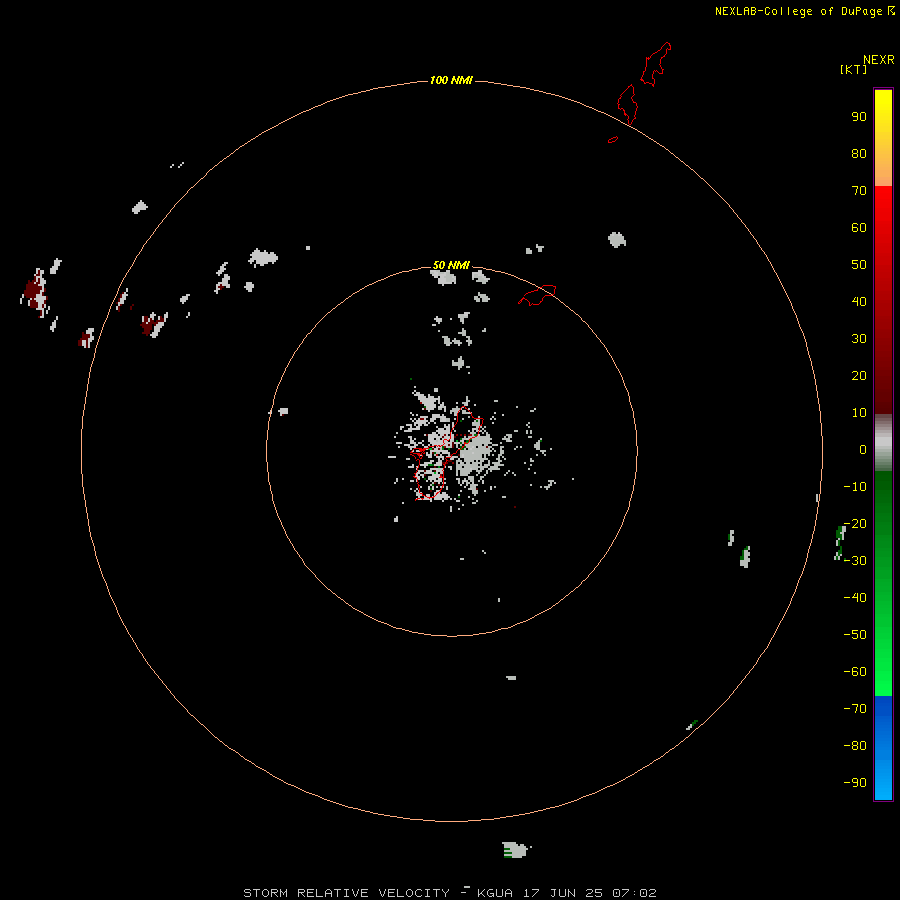
Task: Click the 80 value on velocity scale
Action: coord(859,154)
